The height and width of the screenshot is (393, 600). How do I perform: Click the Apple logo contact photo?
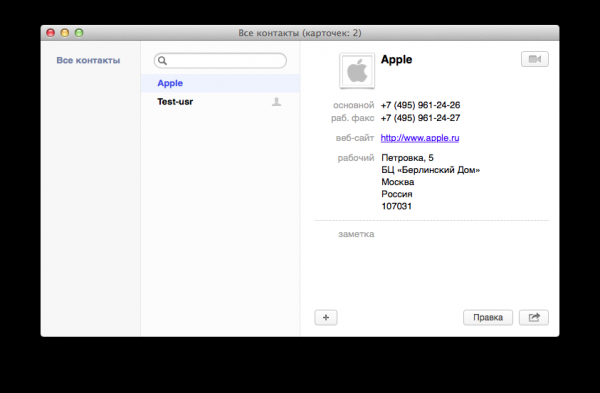[357, 71]
